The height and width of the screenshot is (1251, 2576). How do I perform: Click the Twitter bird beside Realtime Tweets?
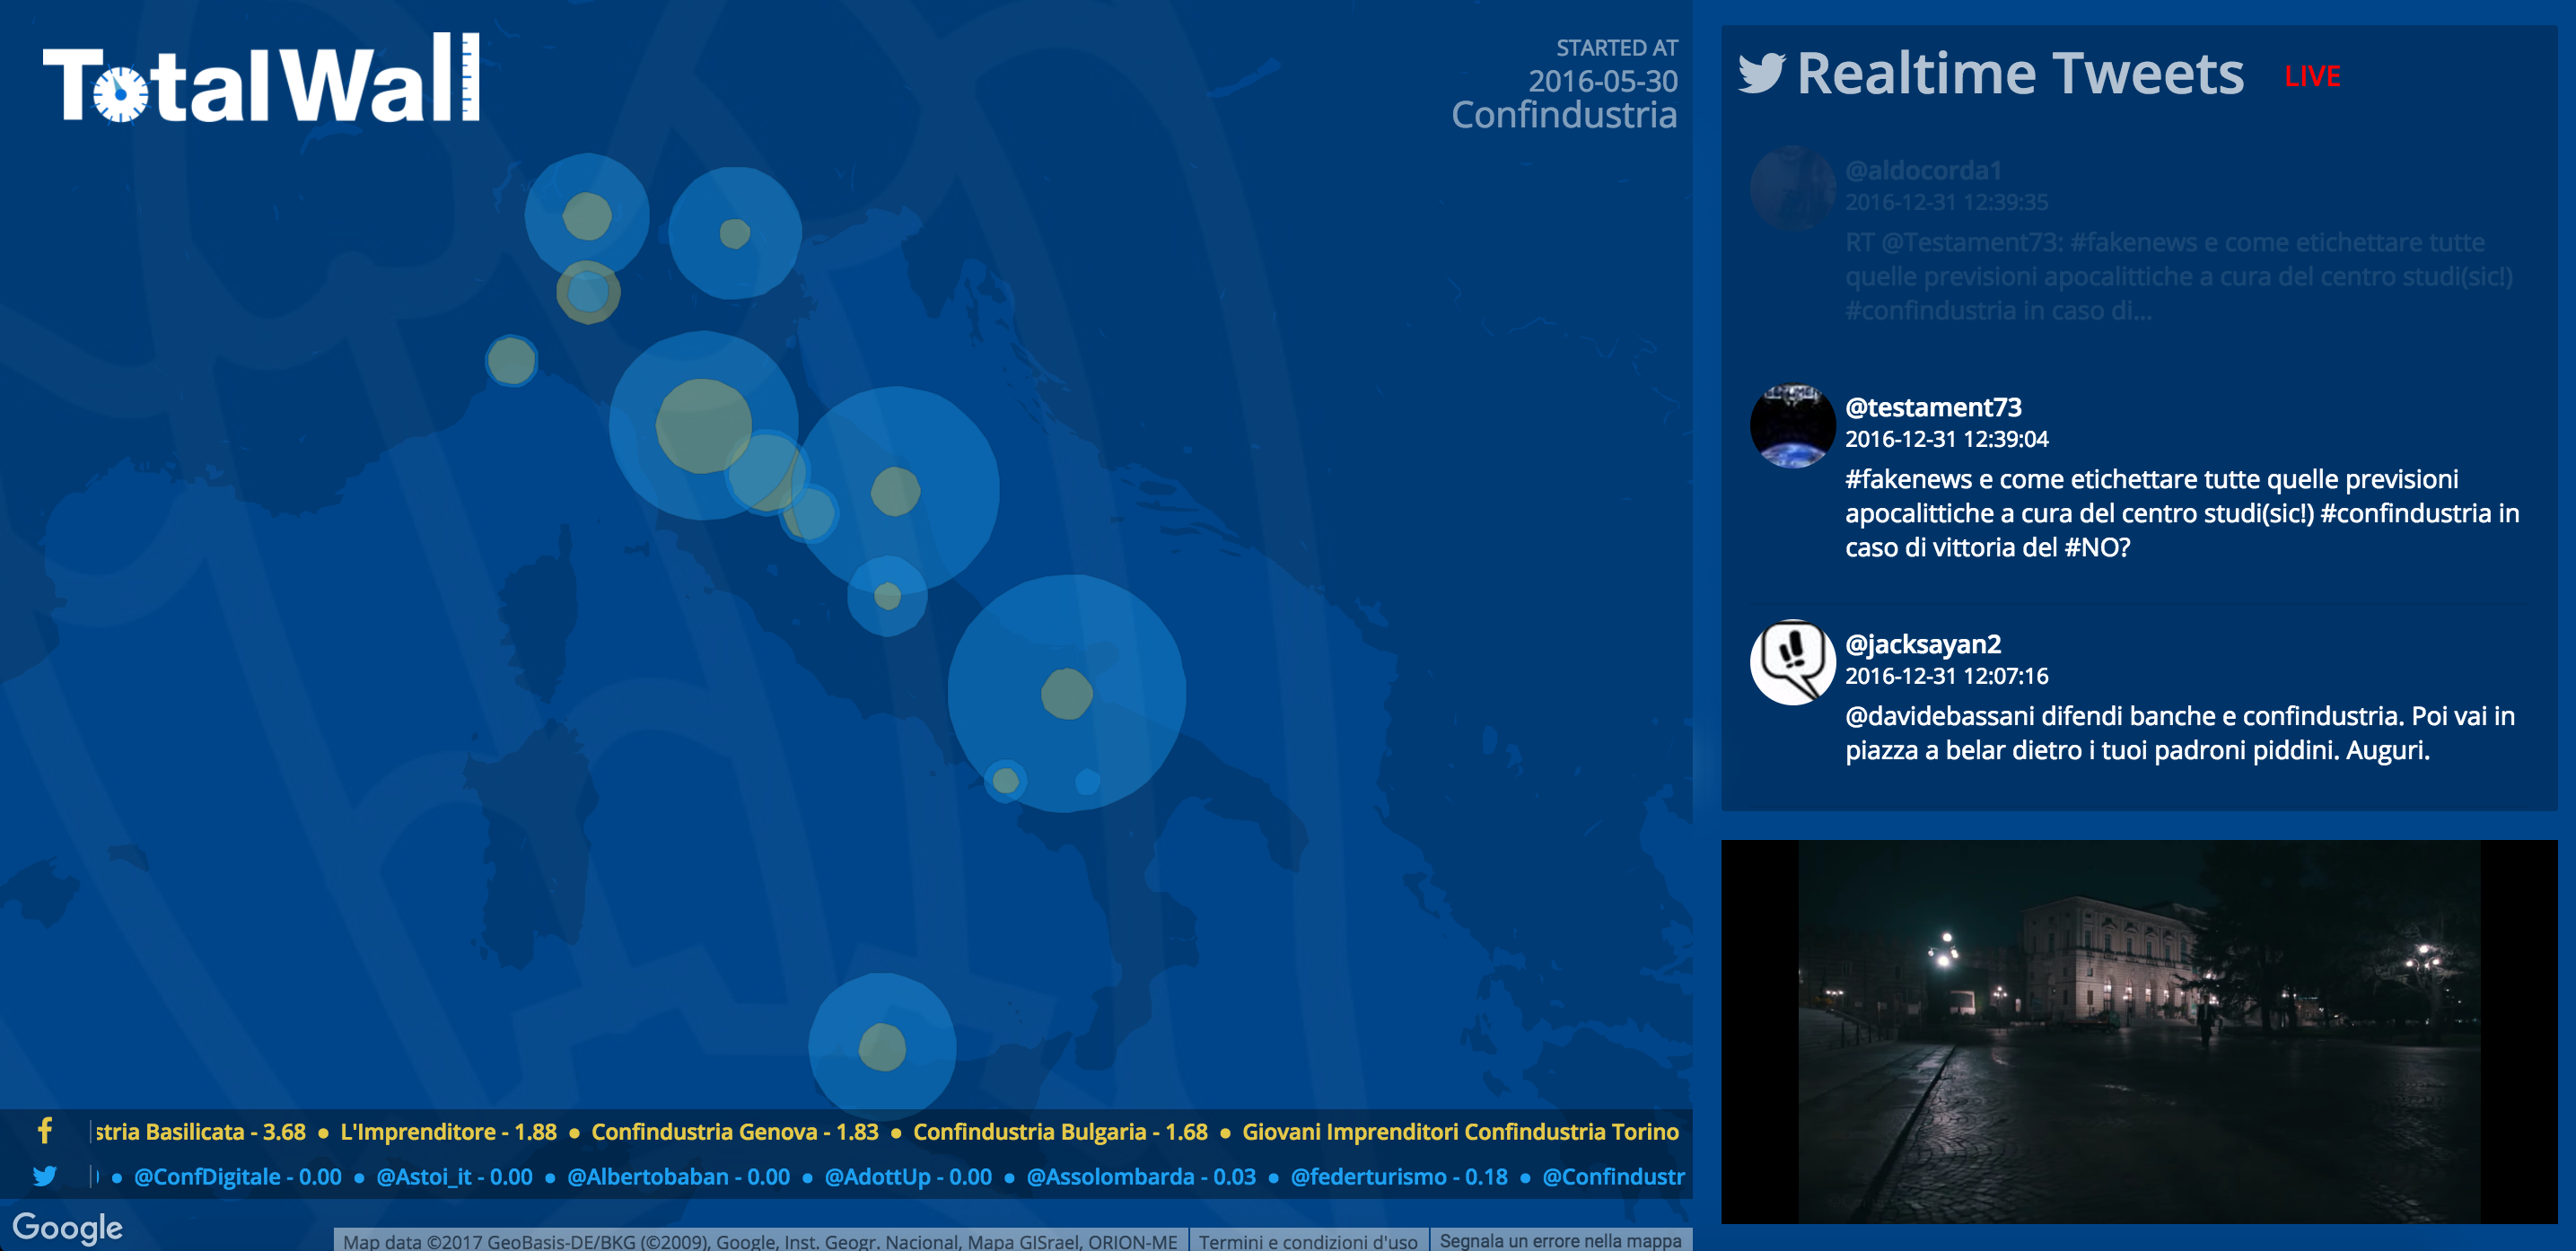tap(1761, 73)
